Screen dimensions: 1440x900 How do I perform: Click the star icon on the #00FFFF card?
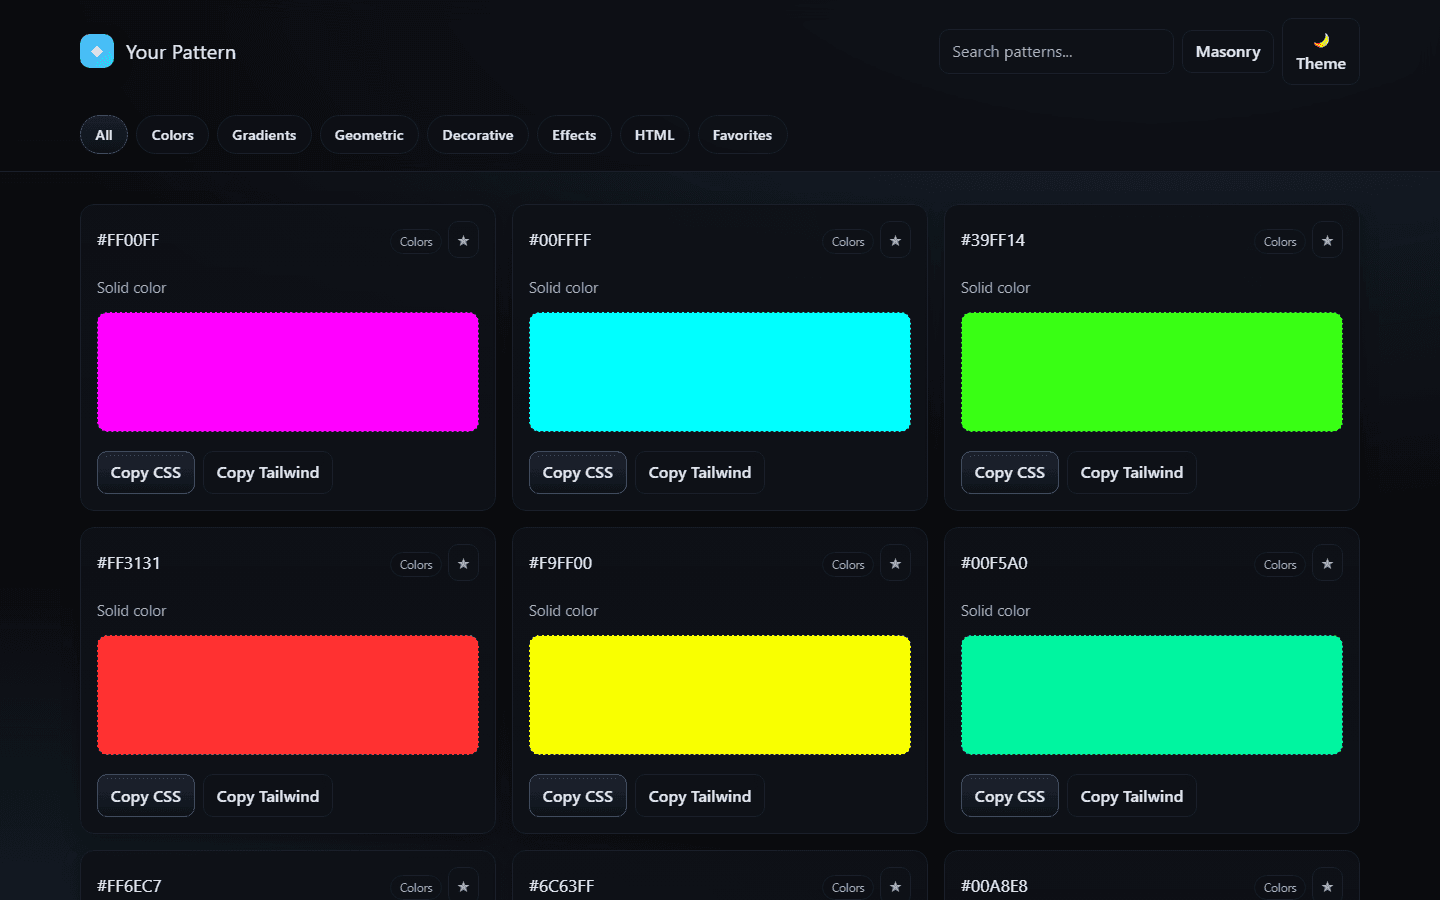point(895,240)
